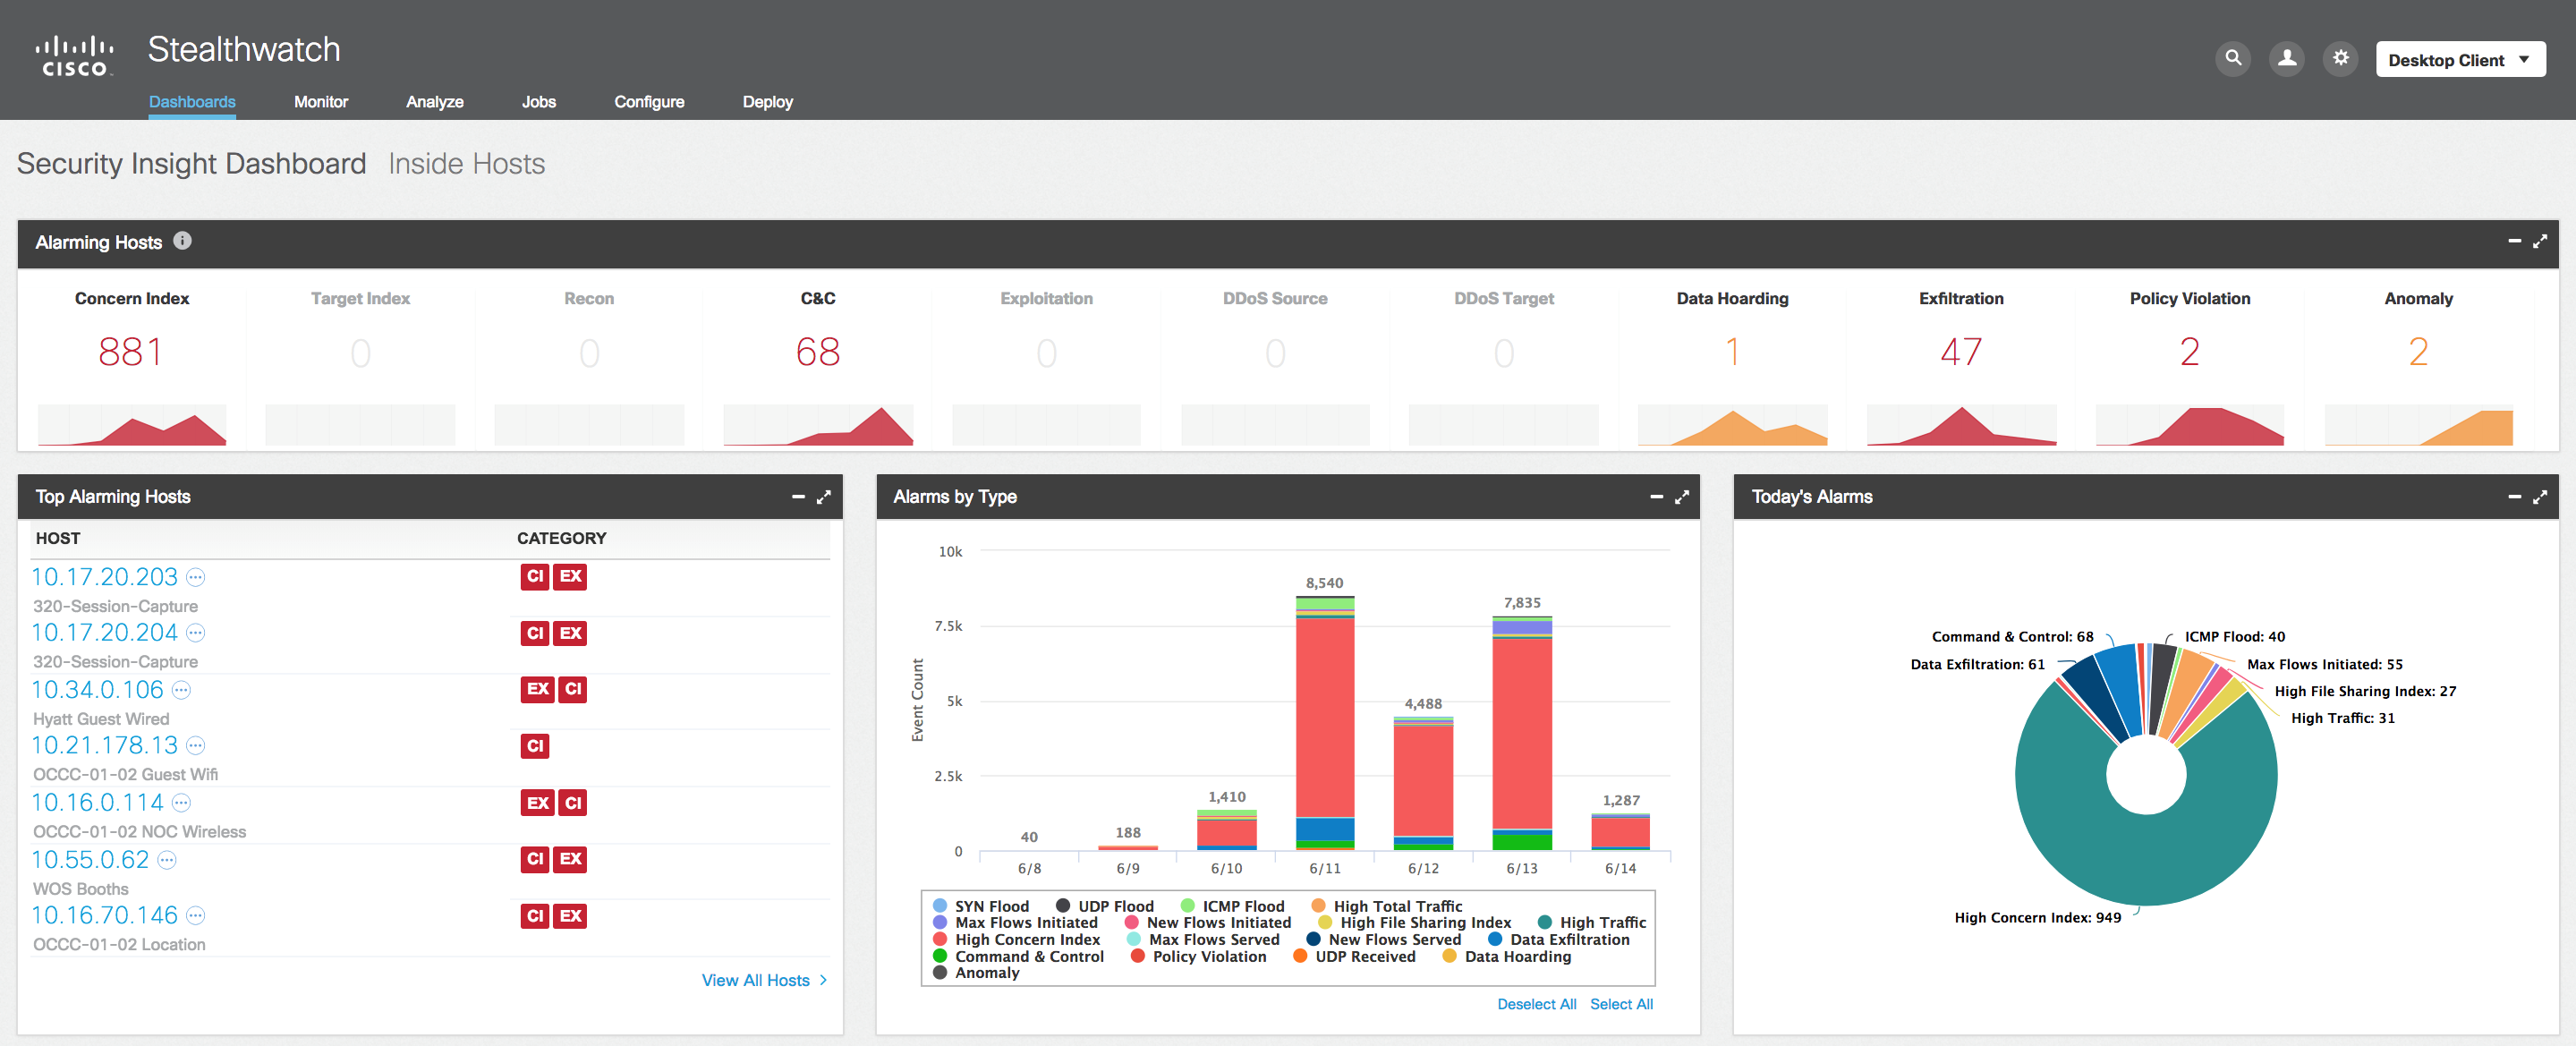Open the Monitor menu
This screenshot has height=1046, width=2576.
point(320,102)
